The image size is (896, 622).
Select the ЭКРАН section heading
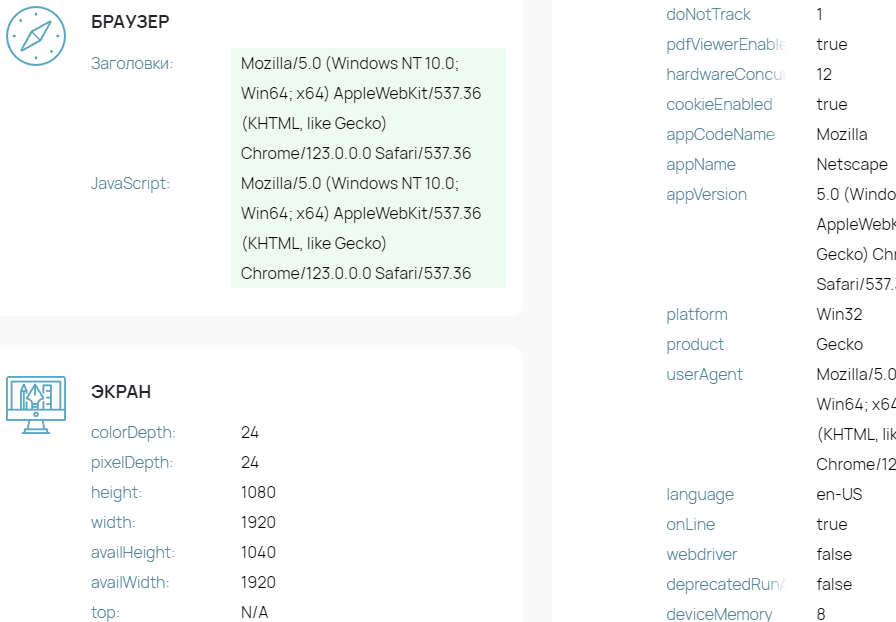(x=121, y=392)
